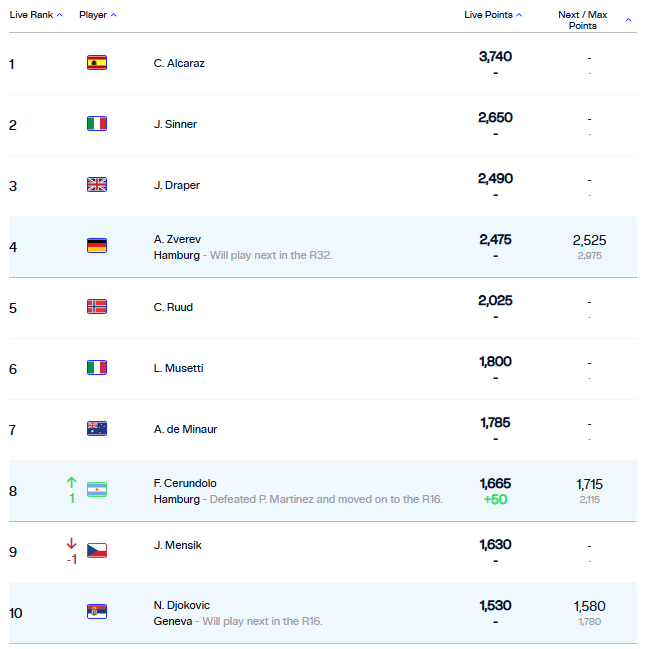The height and width of the screenshot is (649, 645).
Task: Click the Czech flag icon beside J. Mensik
Action: [x=97, y=551]
